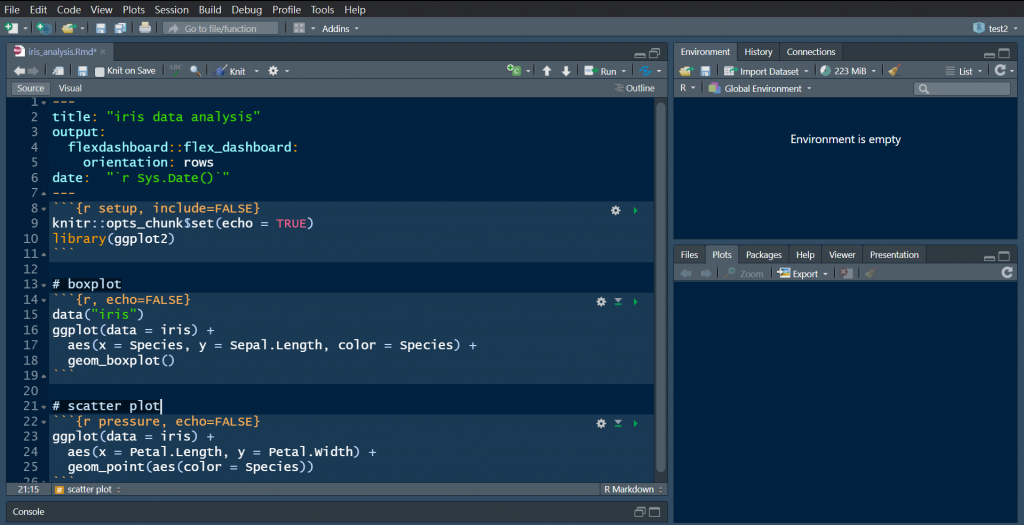
Task: Open the Import Dataset dropdown
Action: coord(765,71)
